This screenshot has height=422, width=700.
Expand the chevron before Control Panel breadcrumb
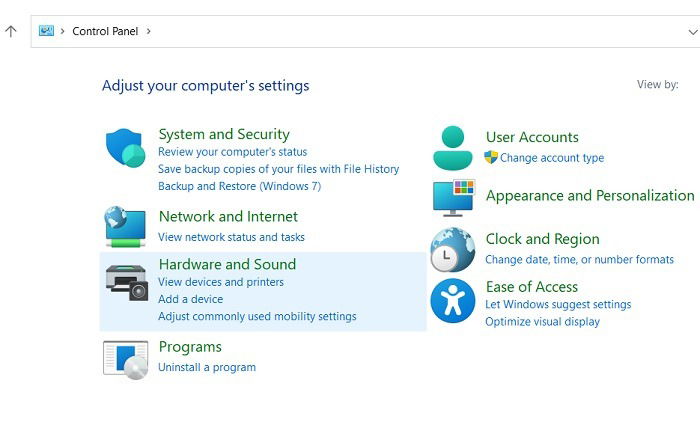62,31
